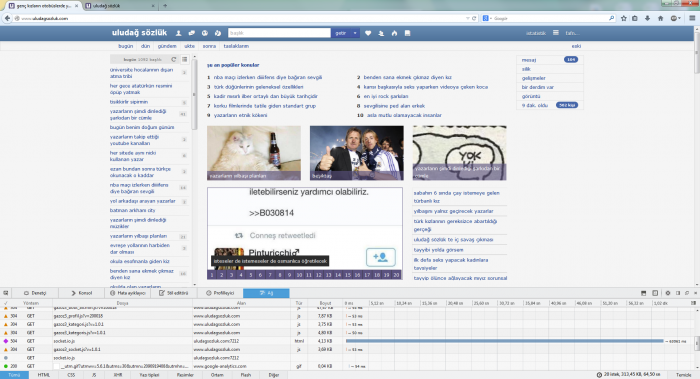Switch to the Konsol tab
Screen dimensions: 700x379
(82, 293)
